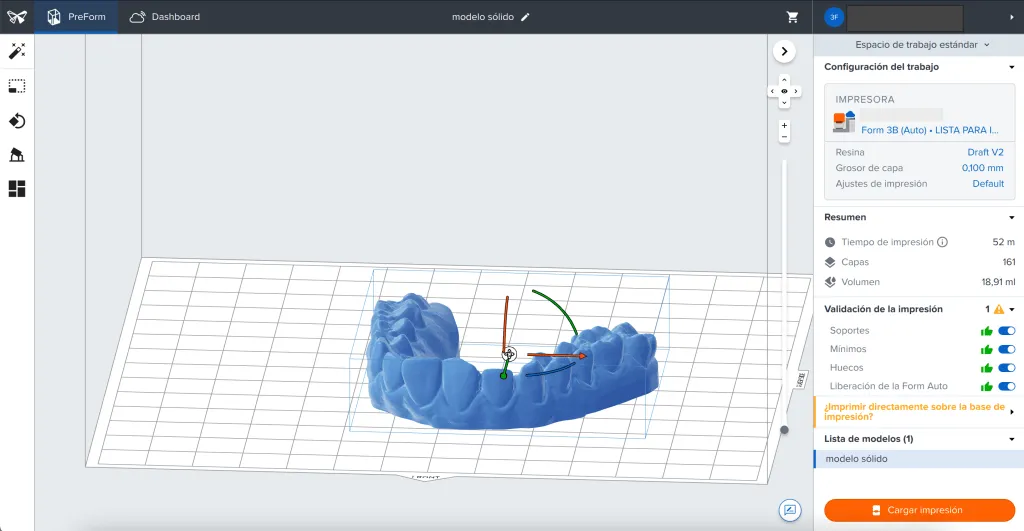Switch to the PreForm tab

(x=76, y=17)
